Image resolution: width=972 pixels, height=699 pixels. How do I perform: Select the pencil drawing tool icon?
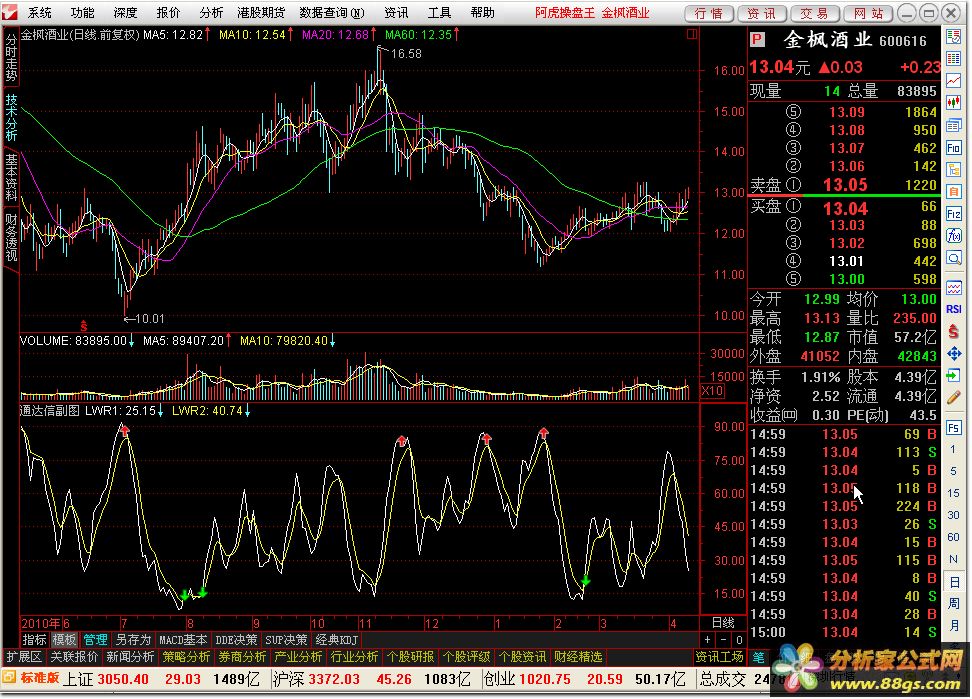(953, 398)
